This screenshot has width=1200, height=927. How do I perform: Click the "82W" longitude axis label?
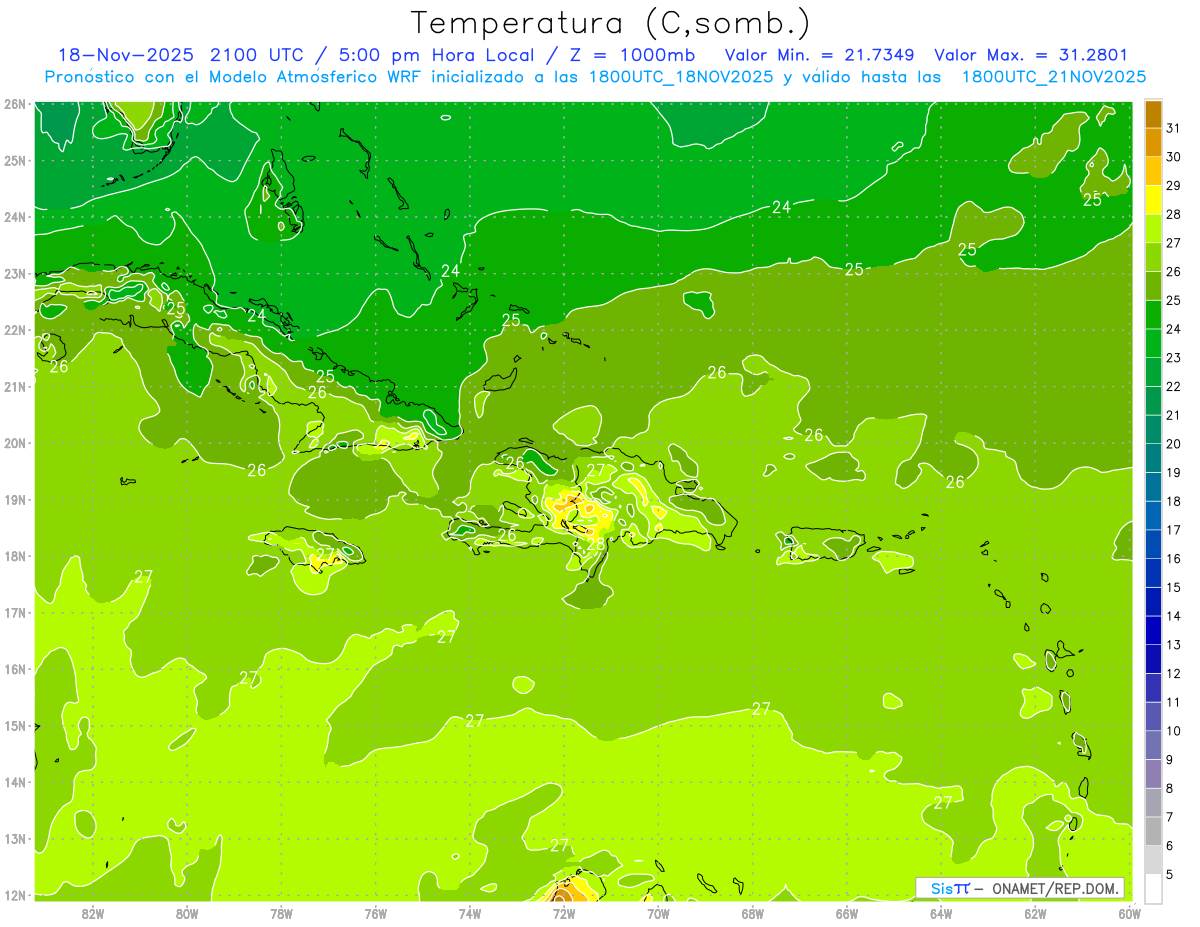93,912
